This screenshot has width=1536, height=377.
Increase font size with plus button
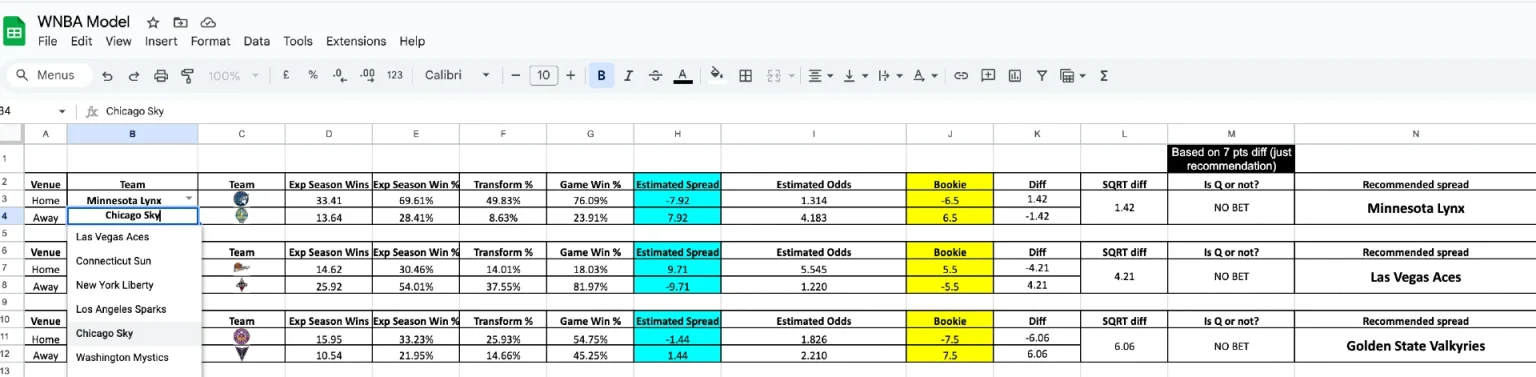pyautogui.click(x=571, y=75)
